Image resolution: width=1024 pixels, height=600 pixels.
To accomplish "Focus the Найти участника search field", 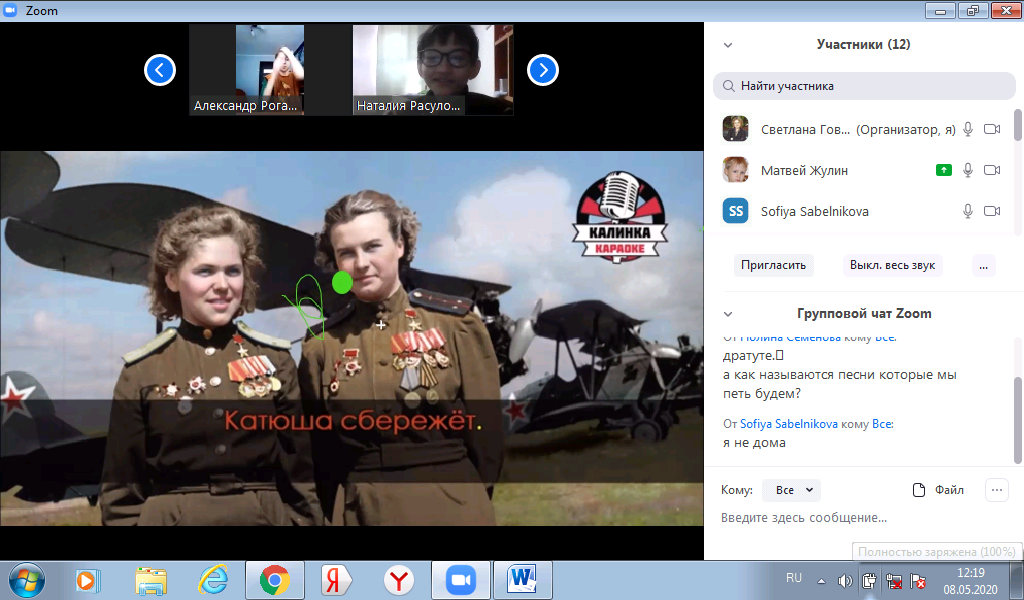I will coord(864,86).
